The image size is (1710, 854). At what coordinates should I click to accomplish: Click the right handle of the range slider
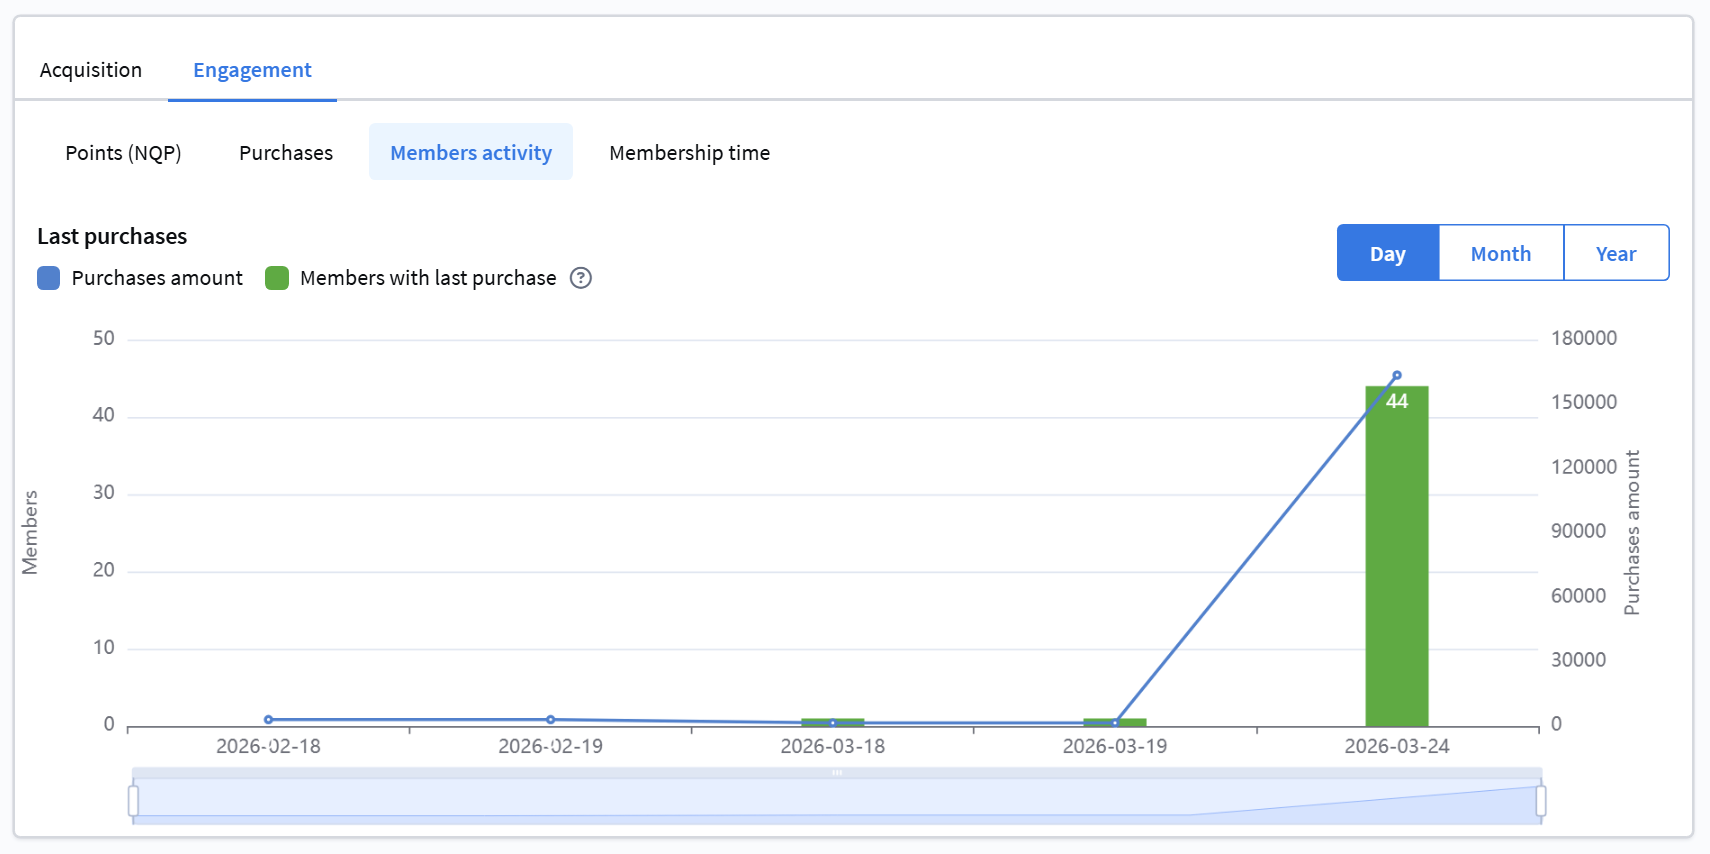click(x=1541, y=801)
